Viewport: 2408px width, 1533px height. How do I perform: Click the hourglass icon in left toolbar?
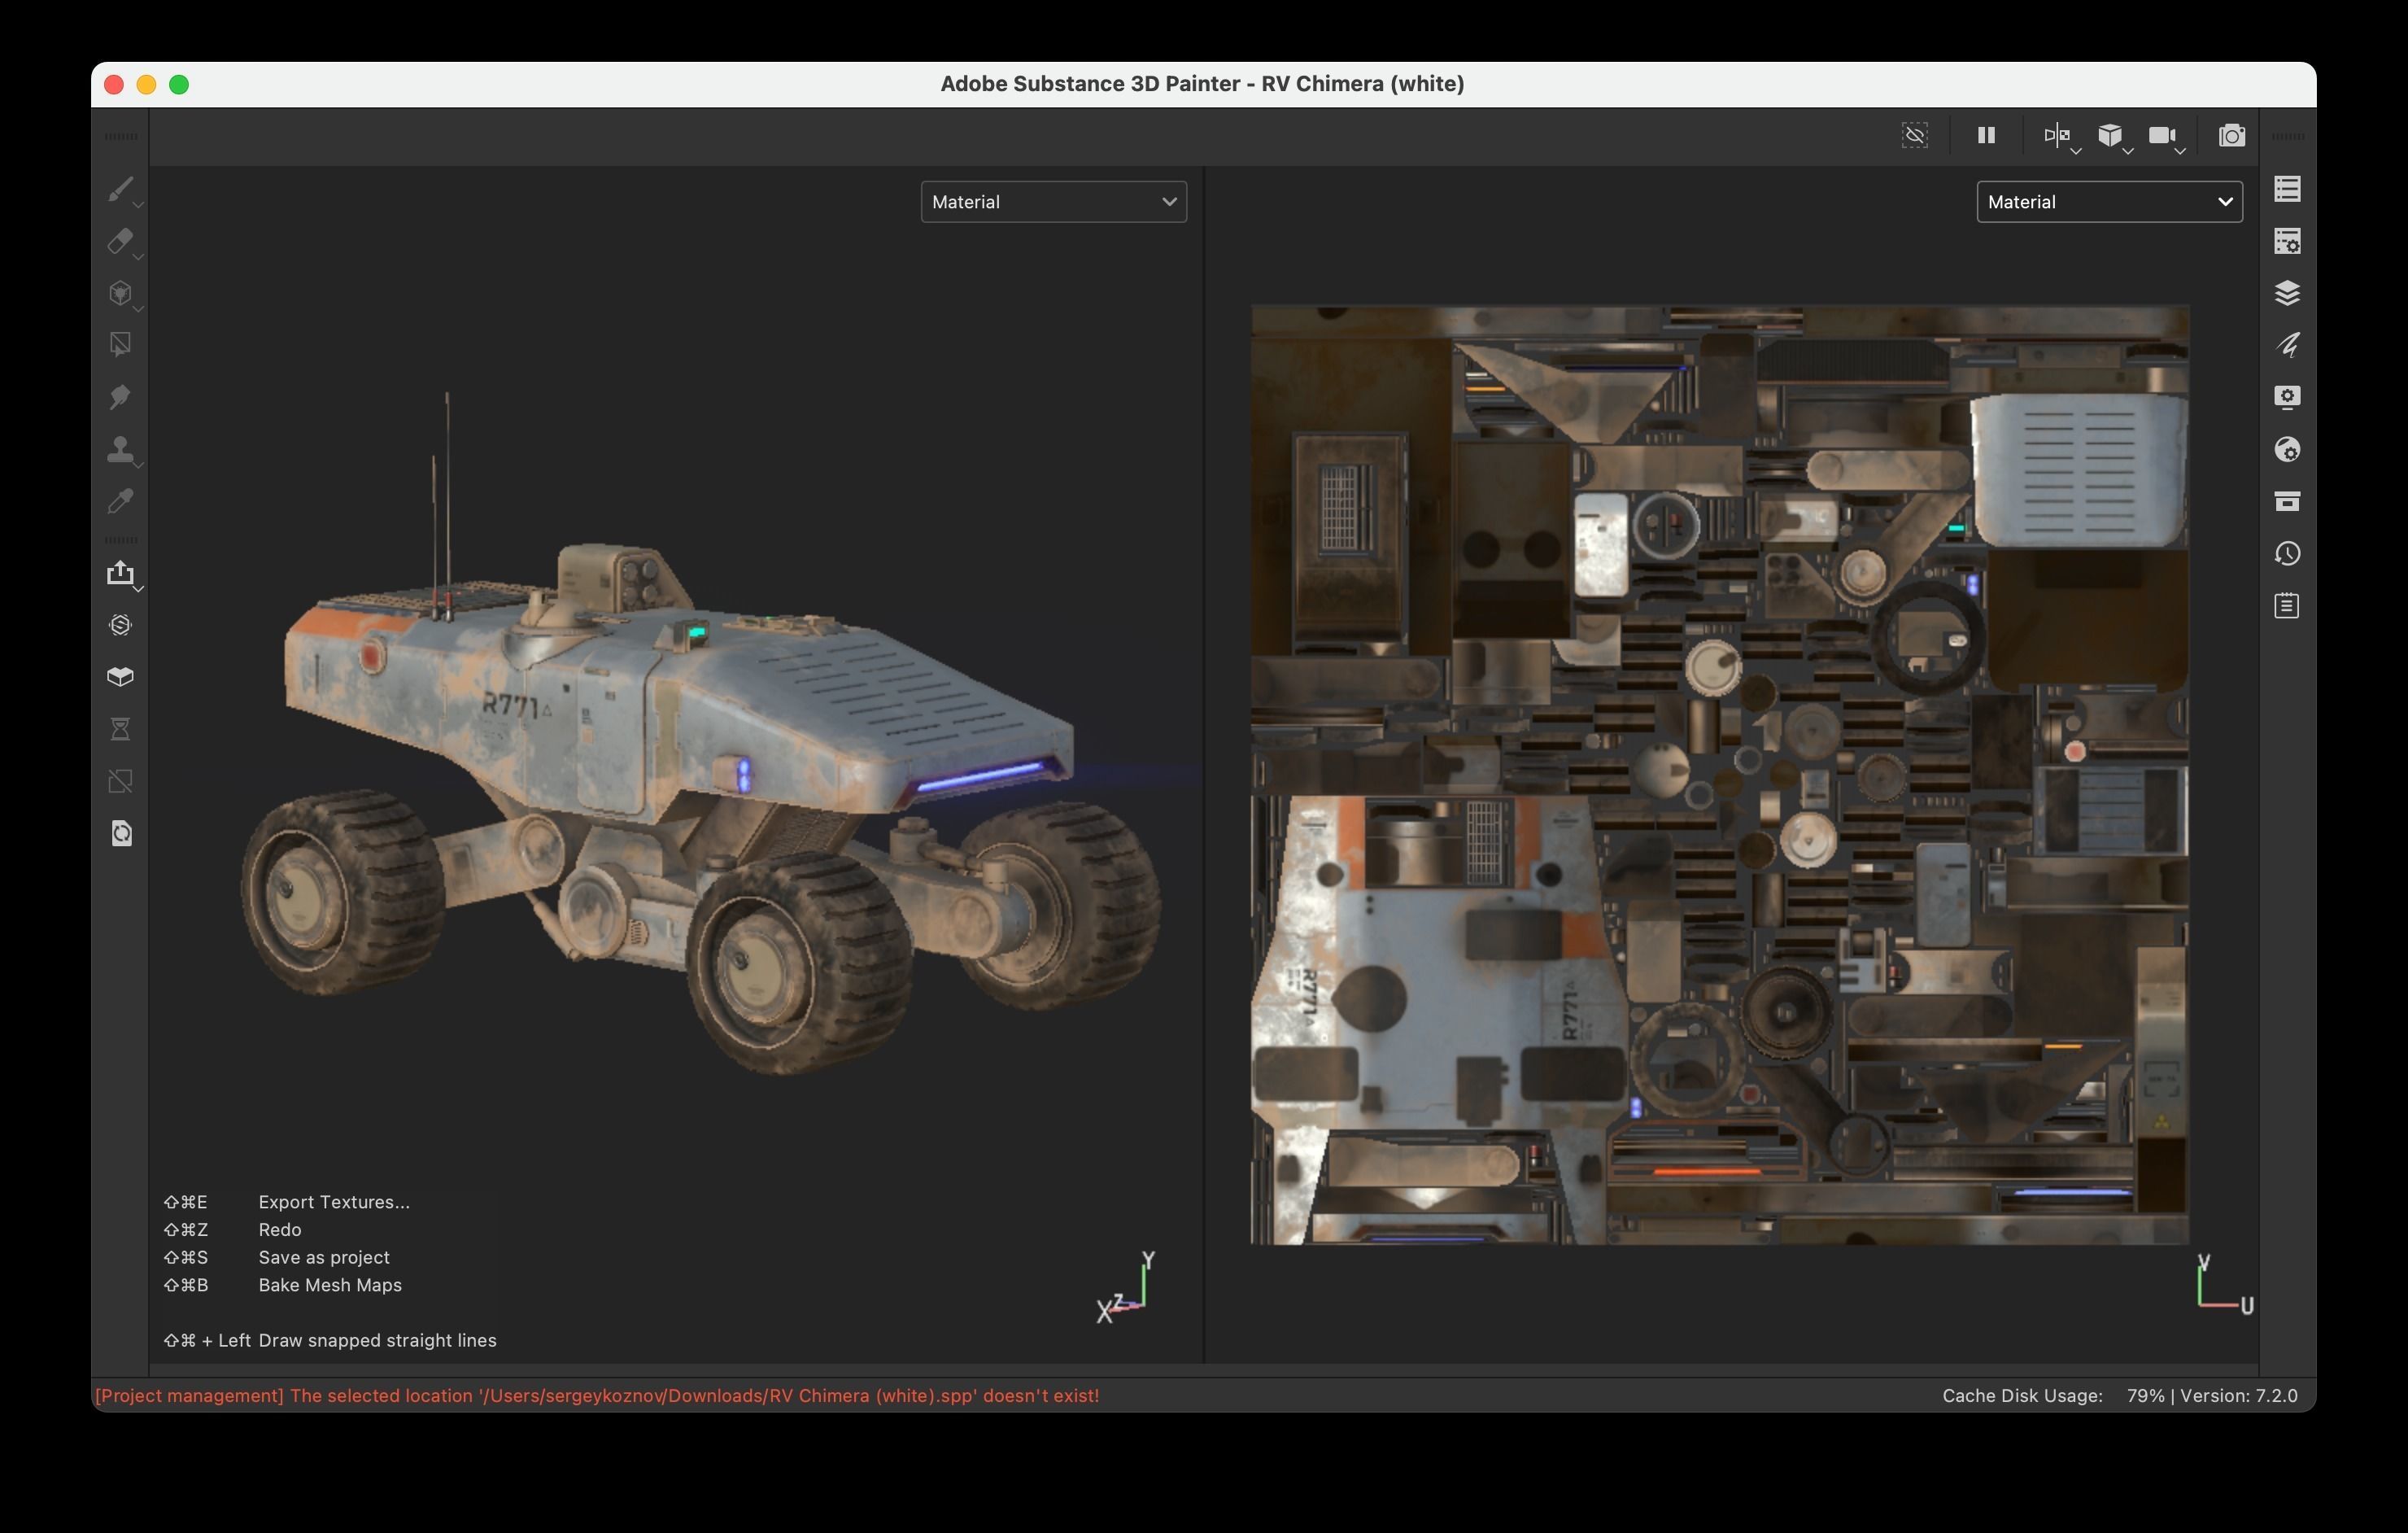pos(120,729)
